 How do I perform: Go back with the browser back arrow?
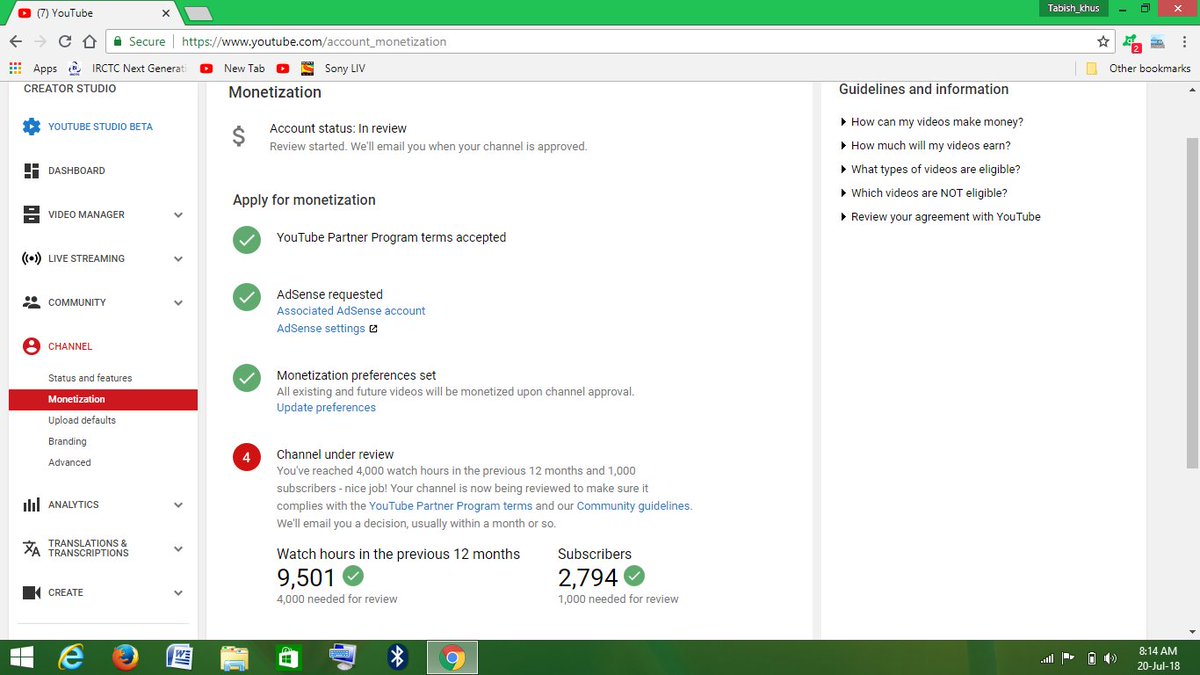[15, 42]
